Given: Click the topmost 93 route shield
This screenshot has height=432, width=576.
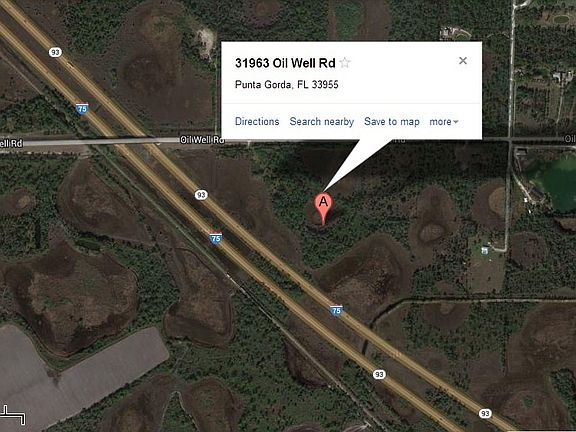Looking at the screenshot, I should (x=55, y=52).
